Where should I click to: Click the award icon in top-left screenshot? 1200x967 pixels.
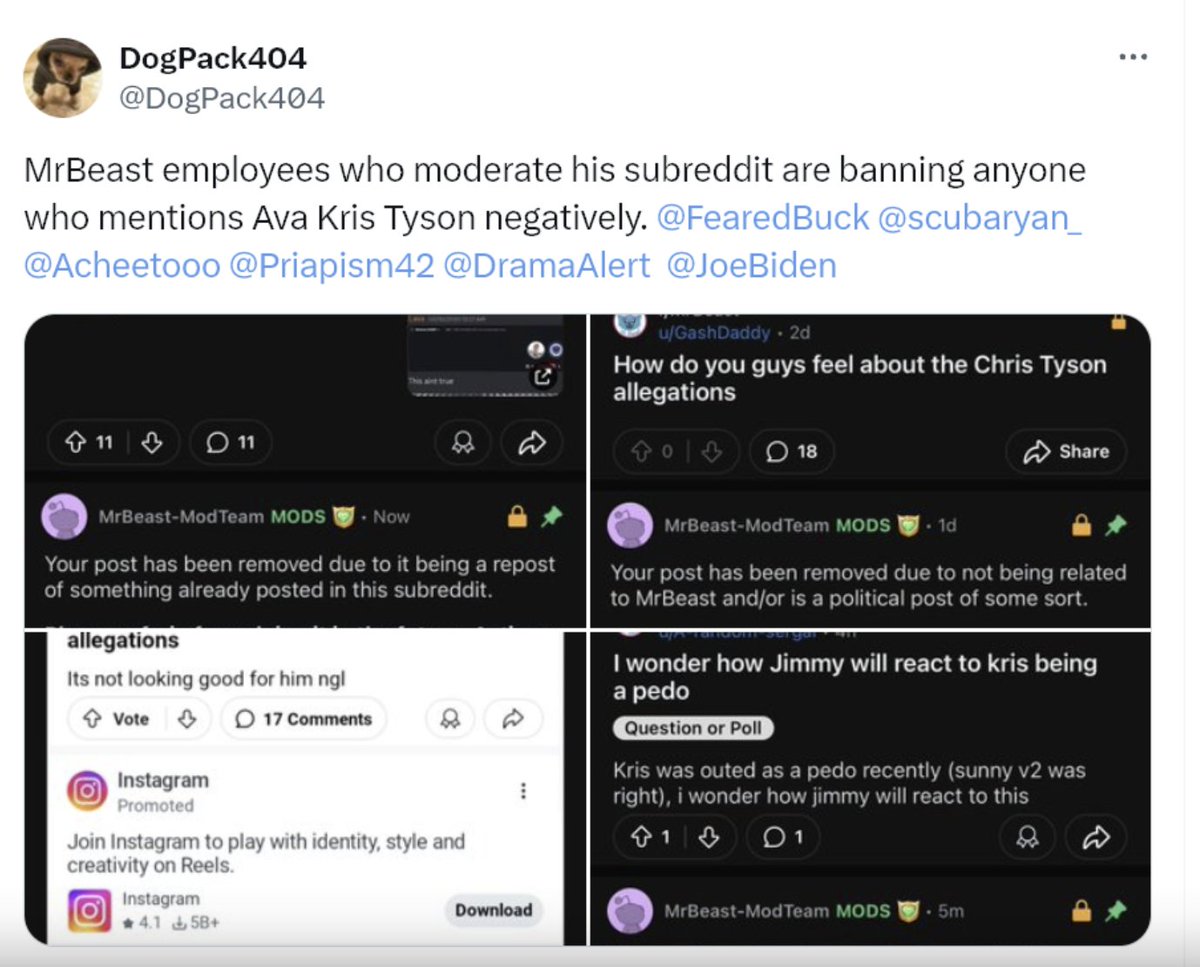coord(464,444)
